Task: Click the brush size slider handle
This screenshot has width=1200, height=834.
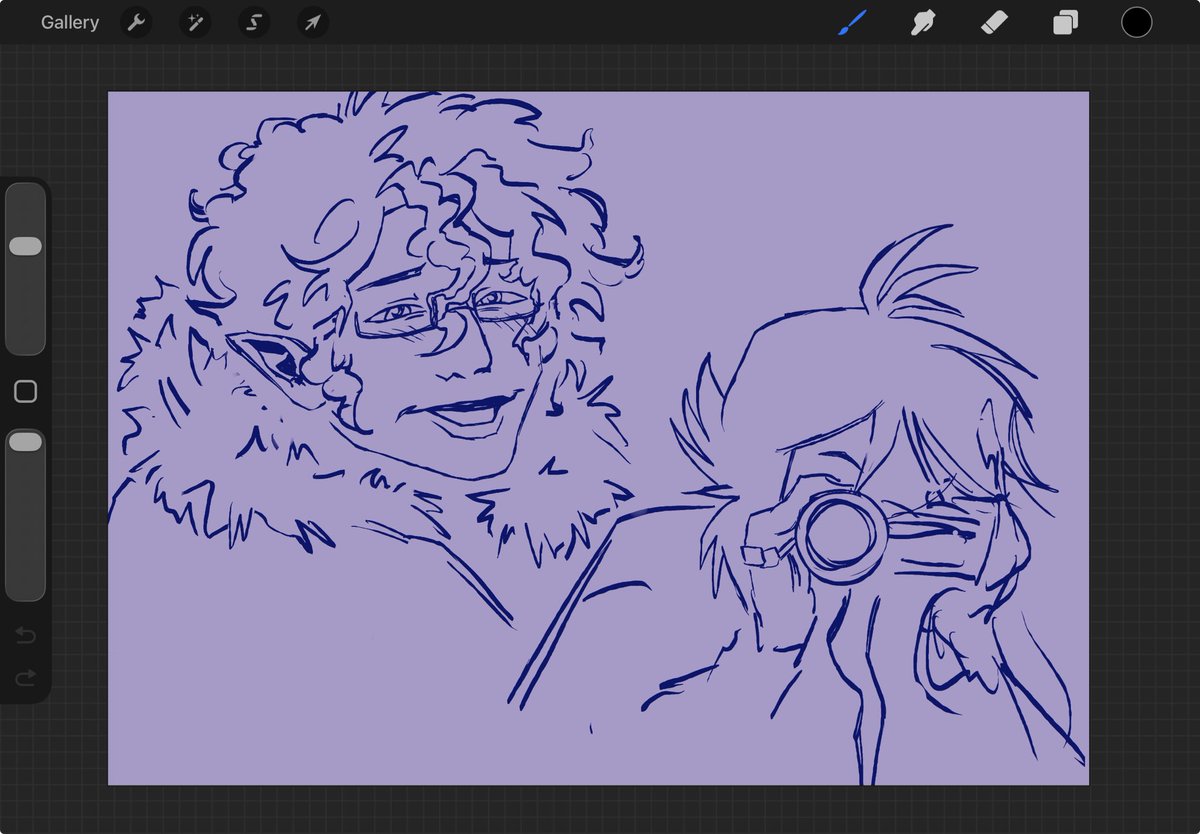Action: click(x=25, y=246)
